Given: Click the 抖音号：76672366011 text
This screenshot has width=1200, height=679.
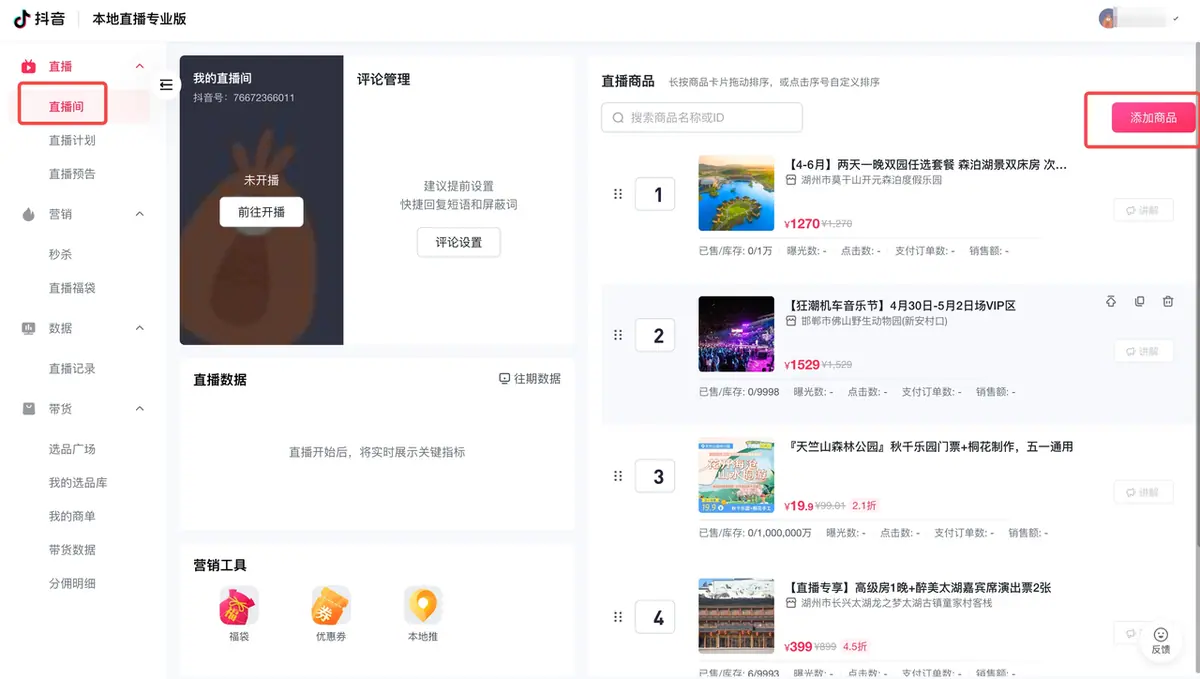Looking at the screenshot, I should pos(243,98).
